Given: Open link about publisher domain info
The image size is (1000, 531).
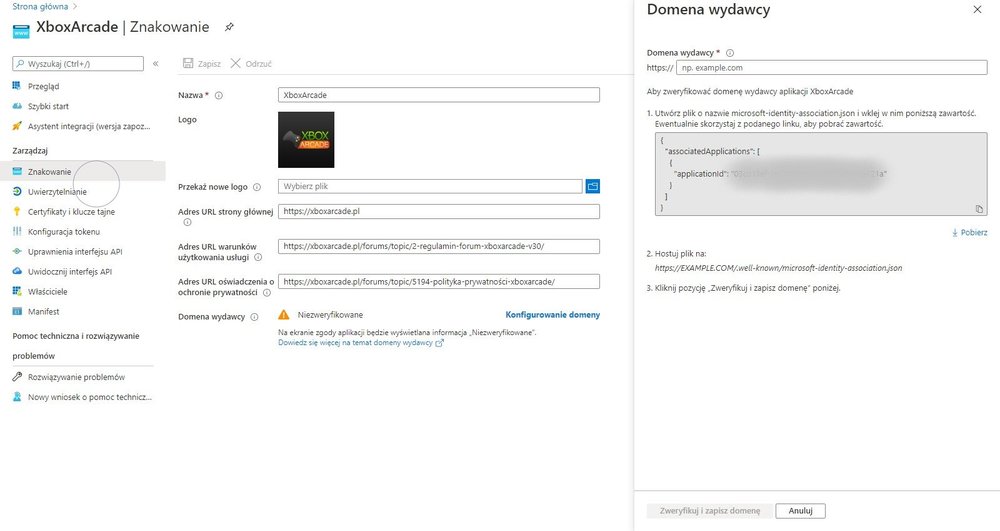Looking at the screenshot, I should 360,342.
